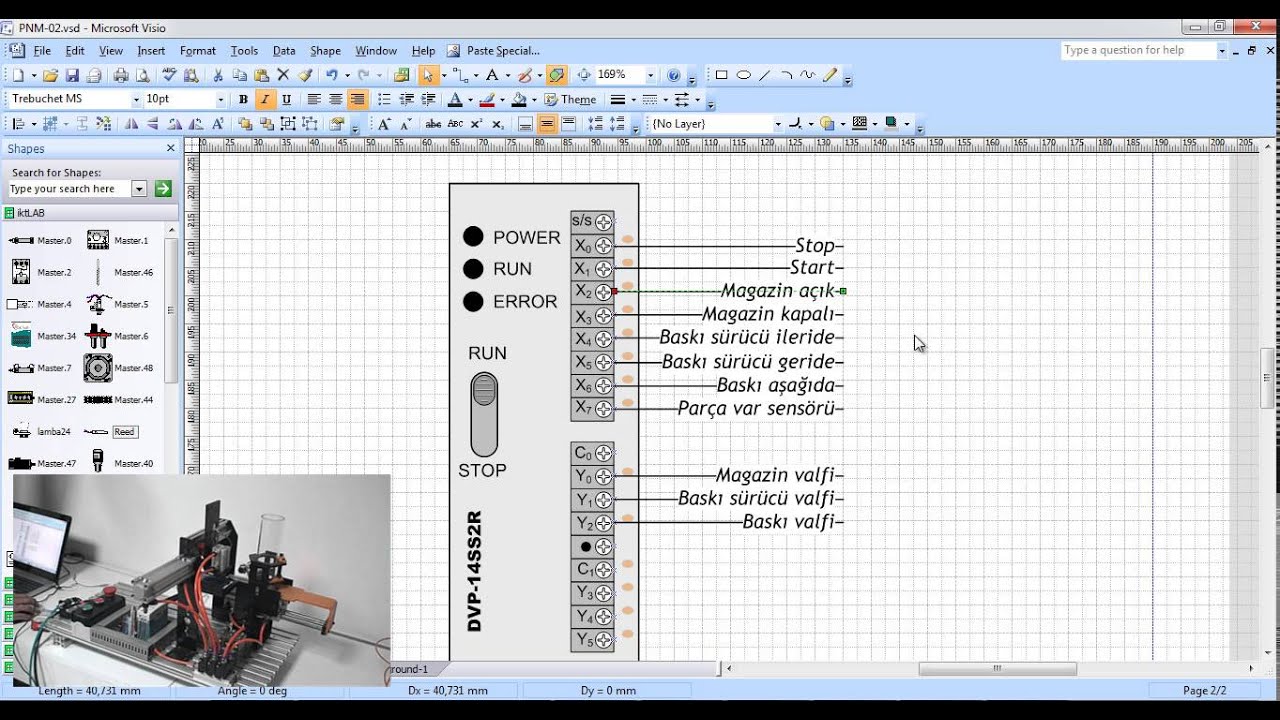Run the Spelling check icon
This screenshot has height=720, width=1280.
pyautogui.click(x=169, y=75)
